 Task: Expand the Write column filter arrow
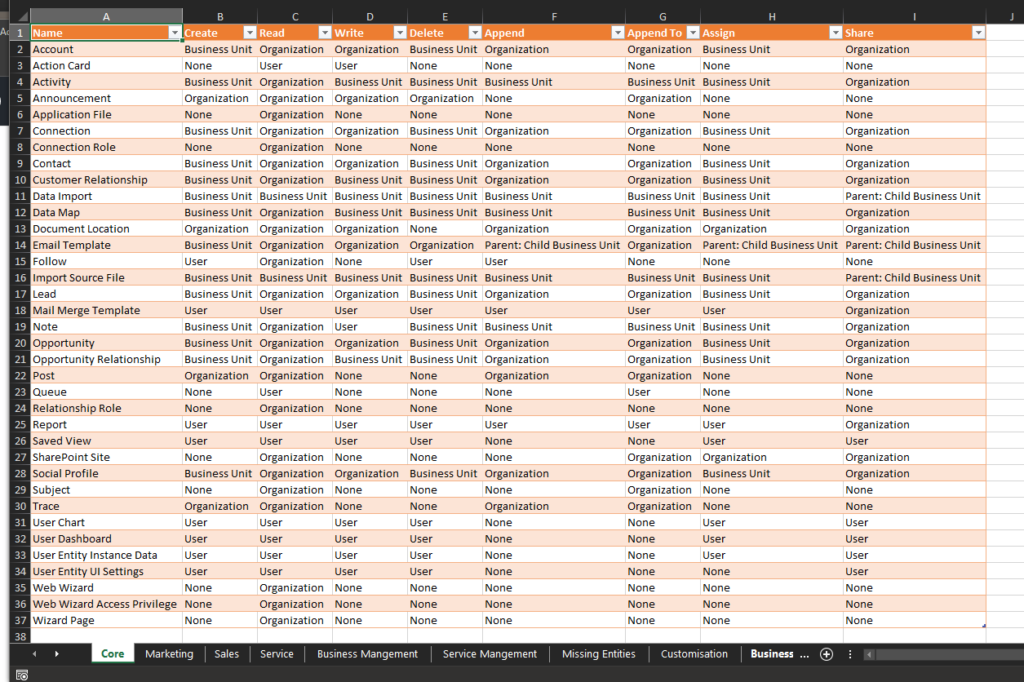coord(400,33)
